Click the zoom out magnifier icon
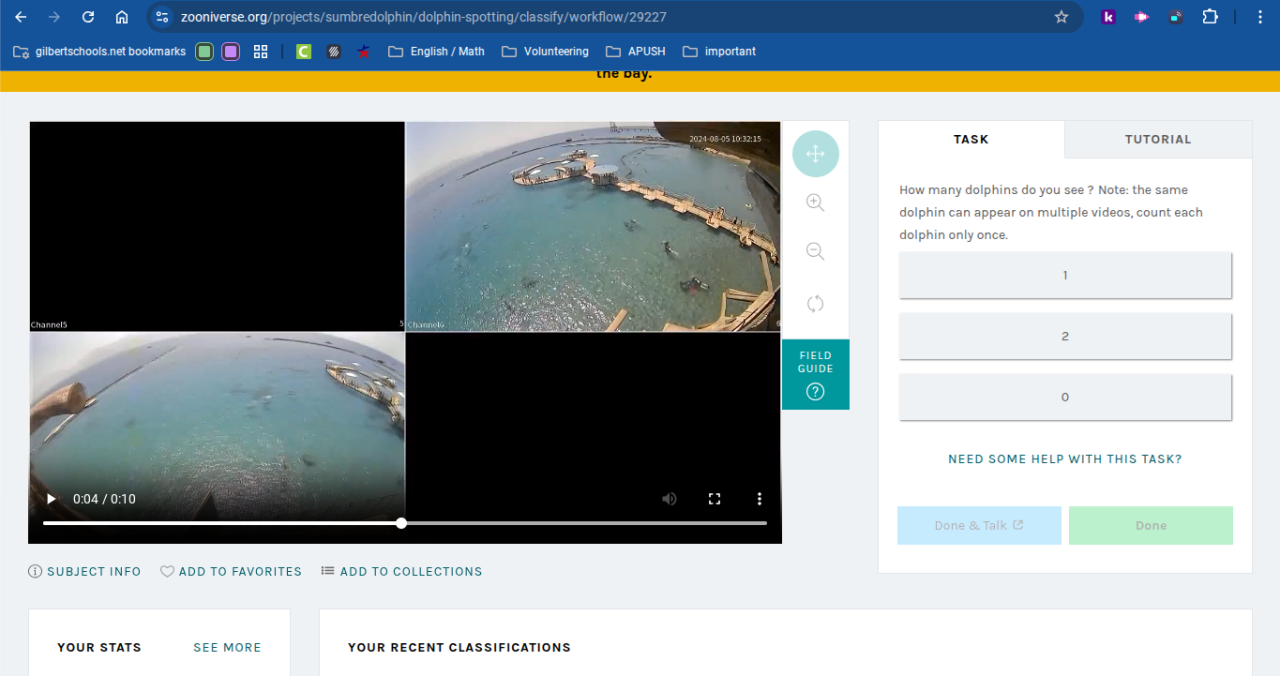Screen dimensions: 1280x676 pyautogui.click(x=815, y=252)
